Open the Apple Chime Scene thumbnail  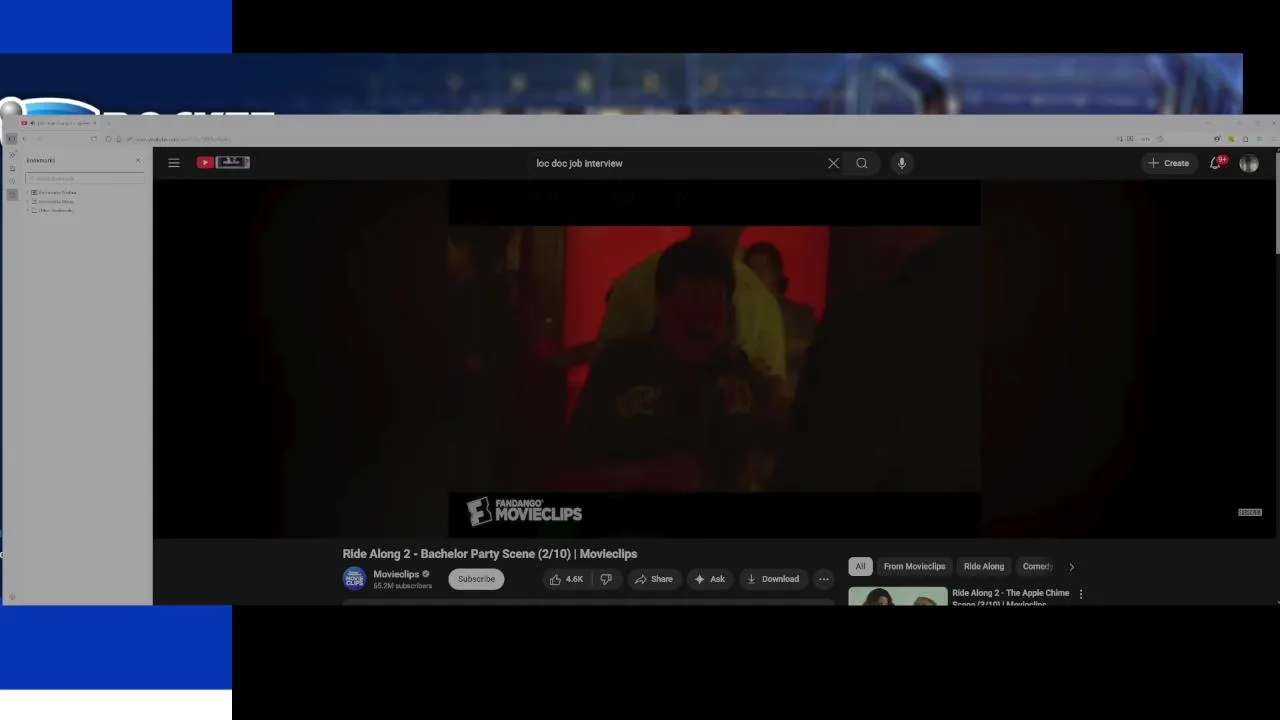(x=898, y=596)
